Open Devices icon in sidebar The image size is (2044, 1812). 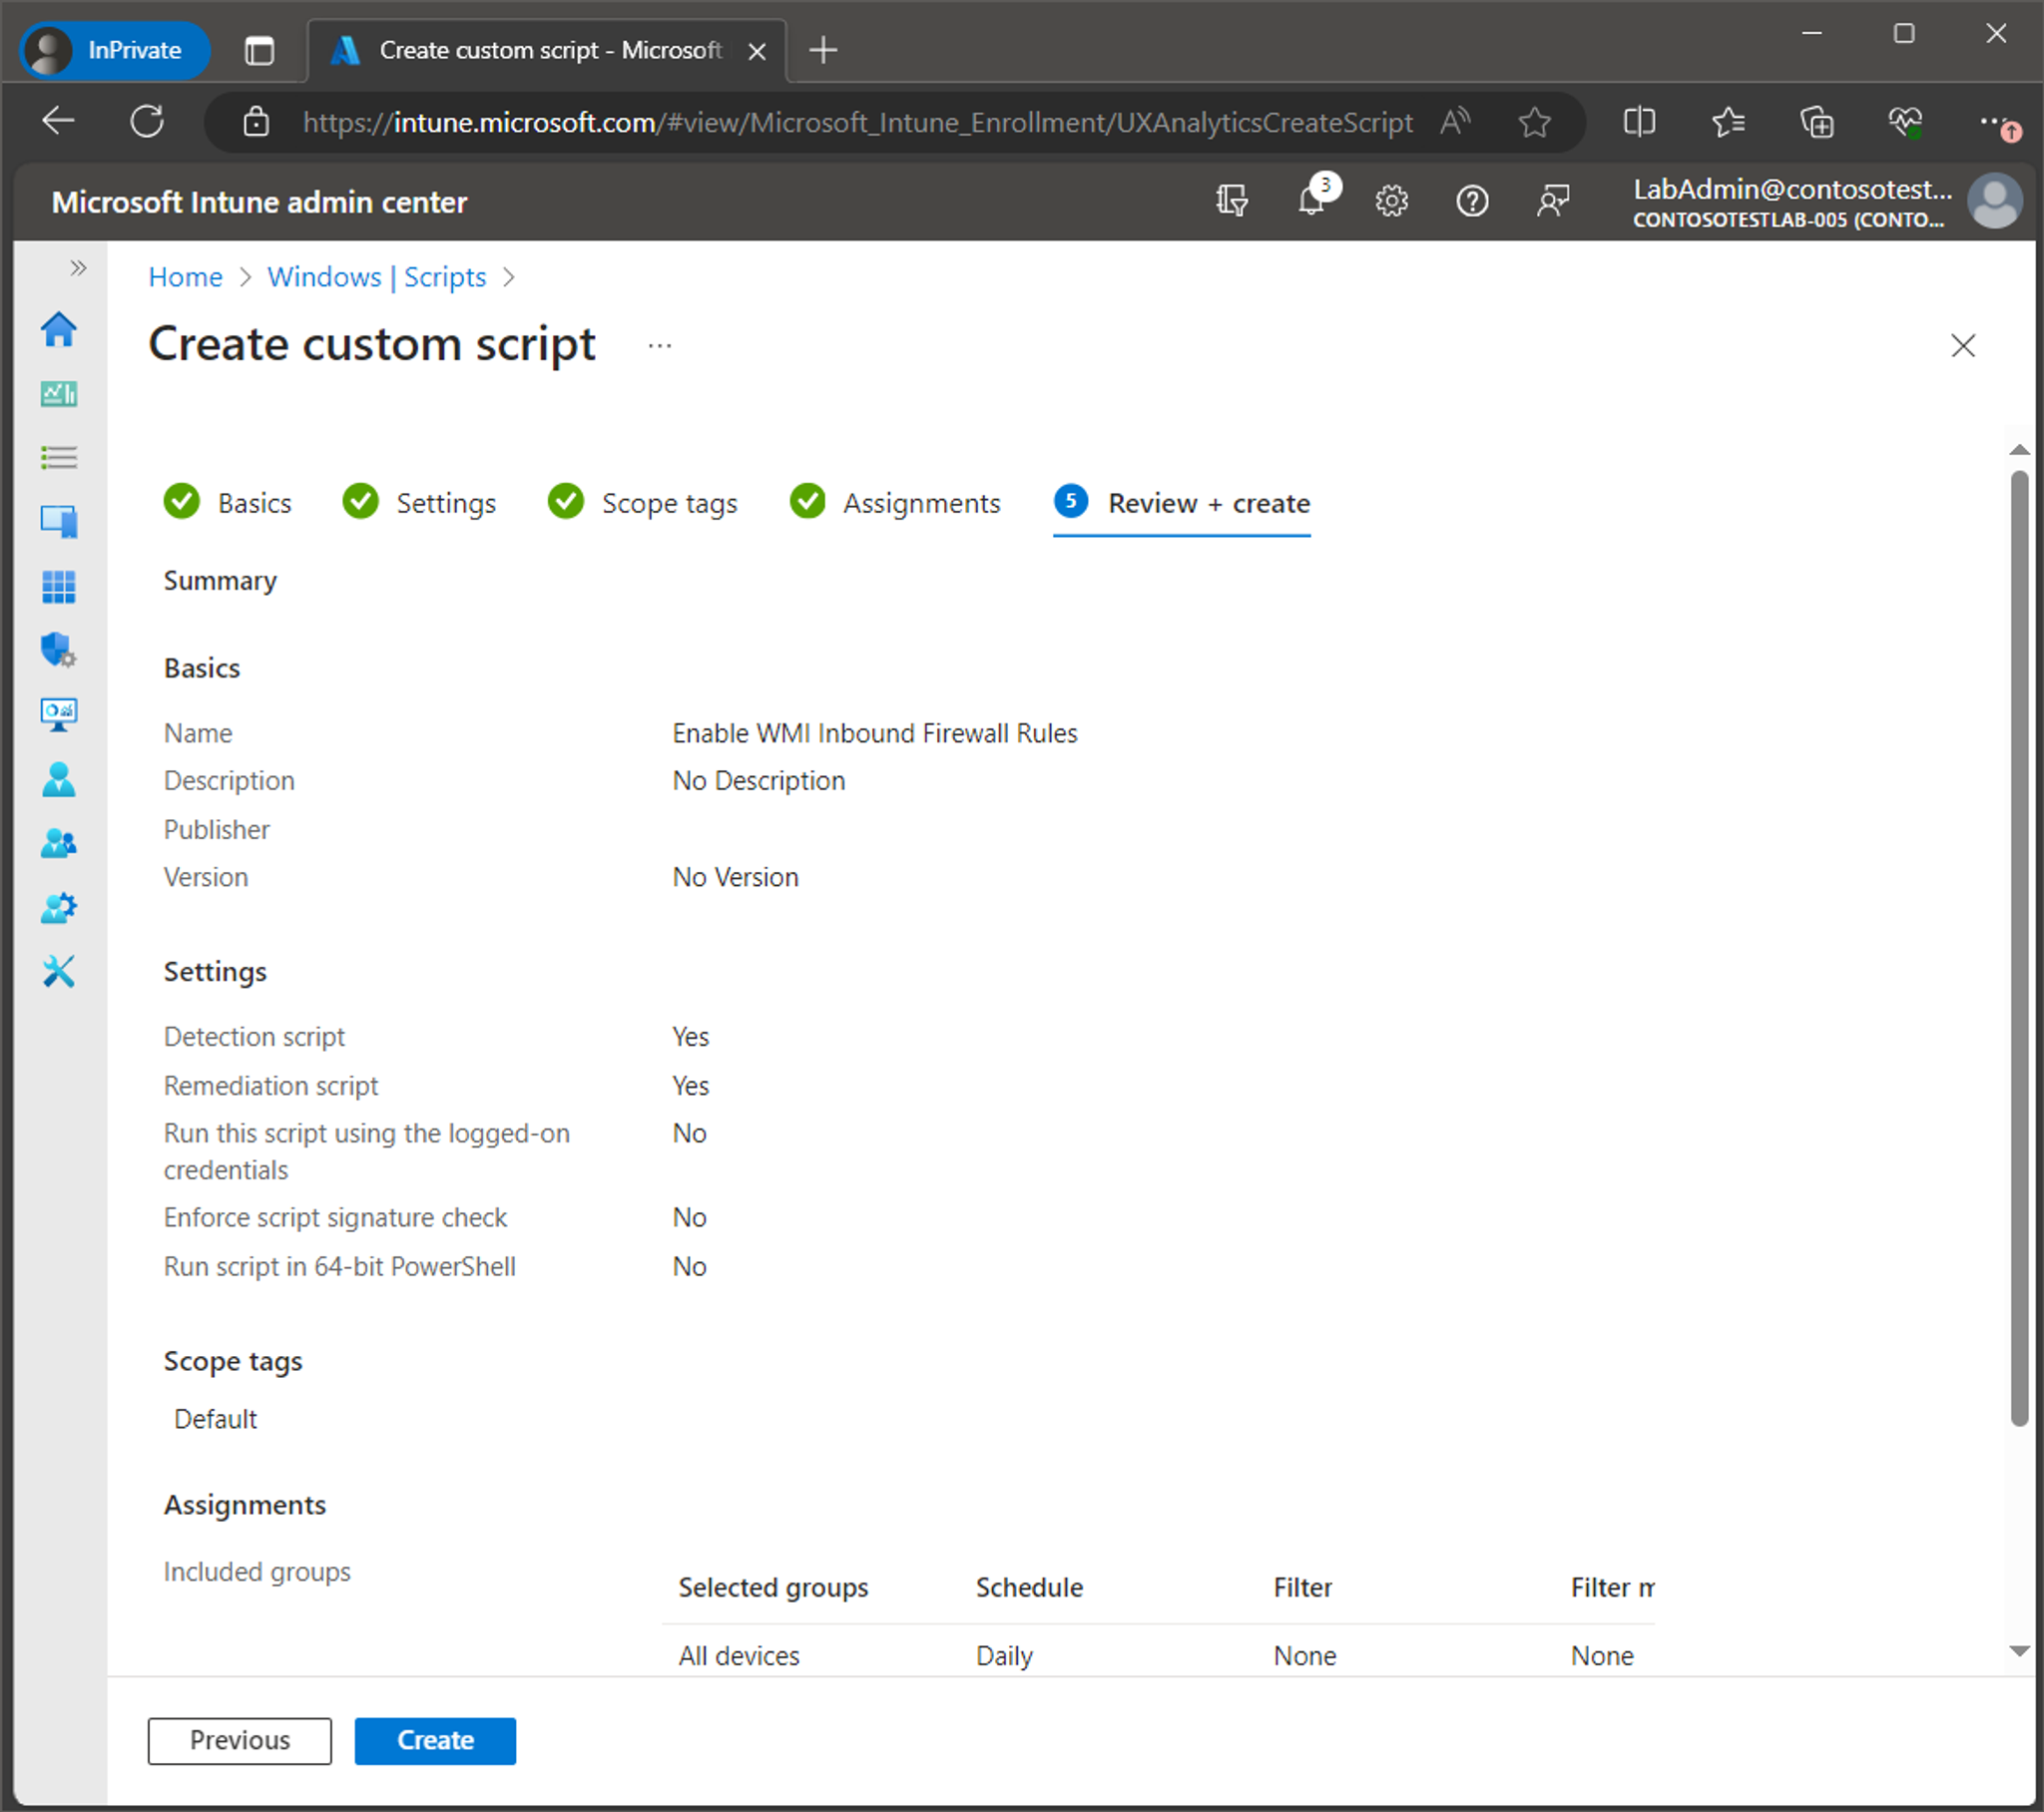pyautogui.click(x=59, y=522)
